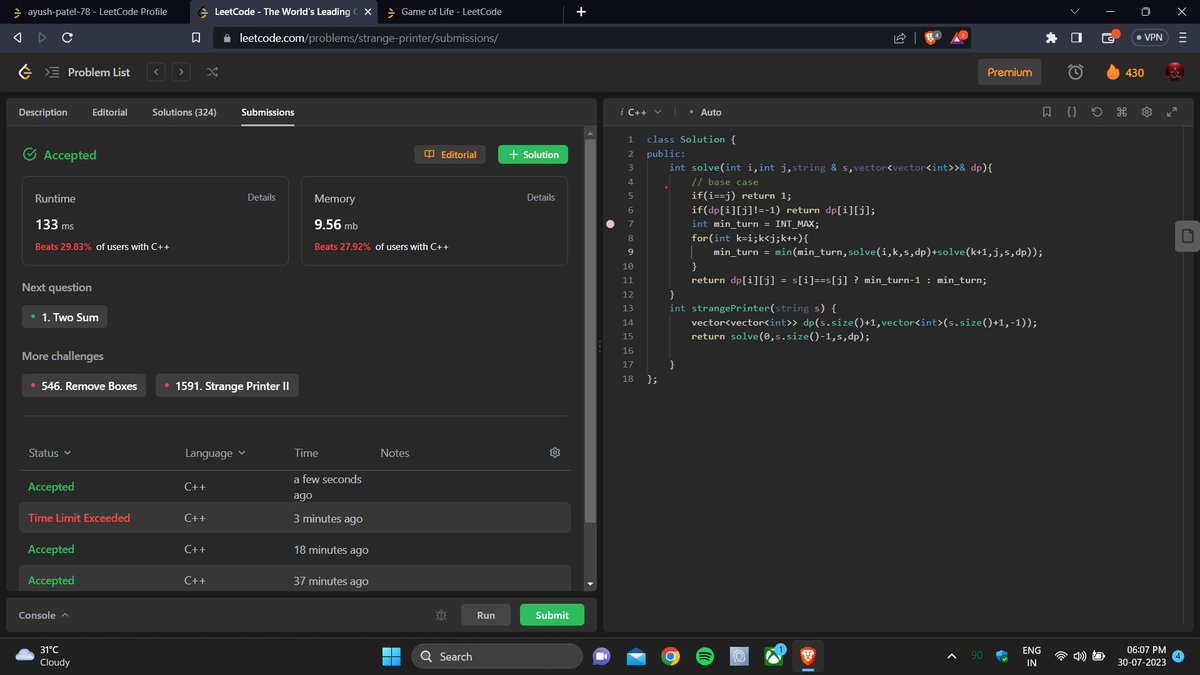Open the Problem List panel
Image resolution: width=1200 pixels, height=675 pixels.
(x=87, y=72)
